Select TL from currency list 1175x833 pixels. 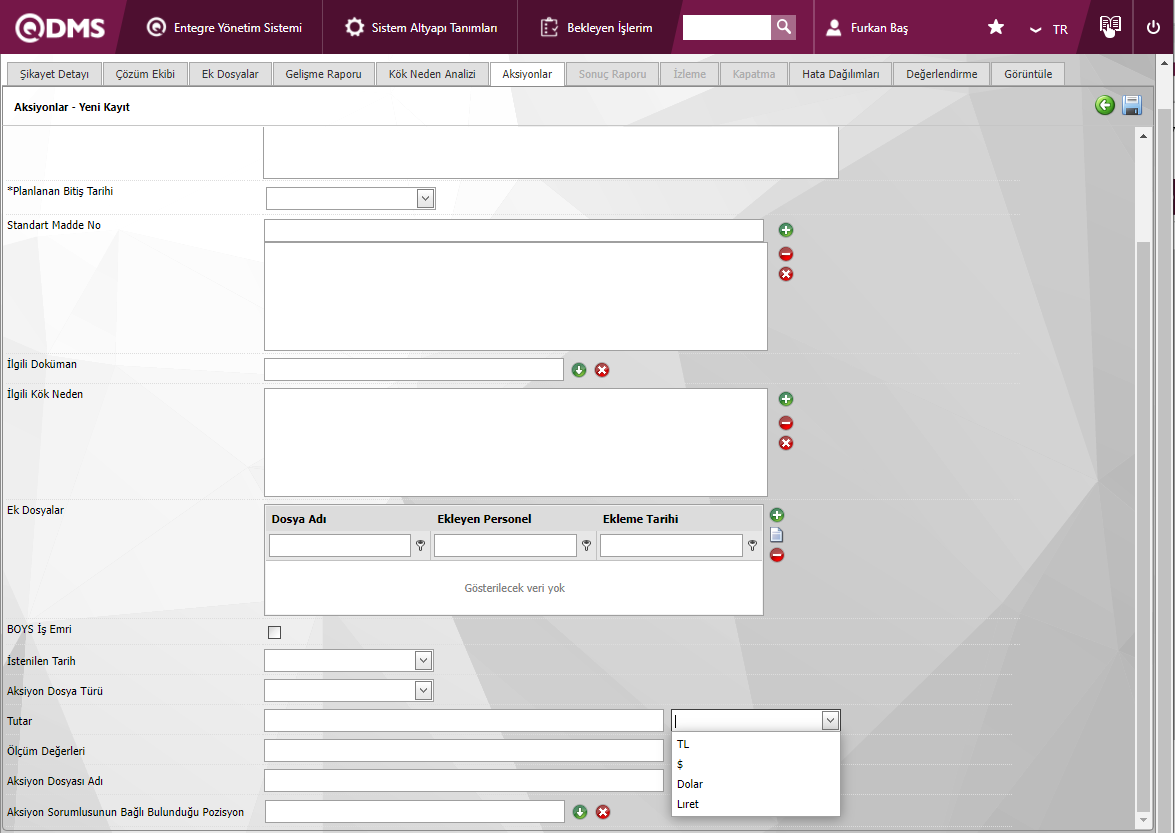755,745
